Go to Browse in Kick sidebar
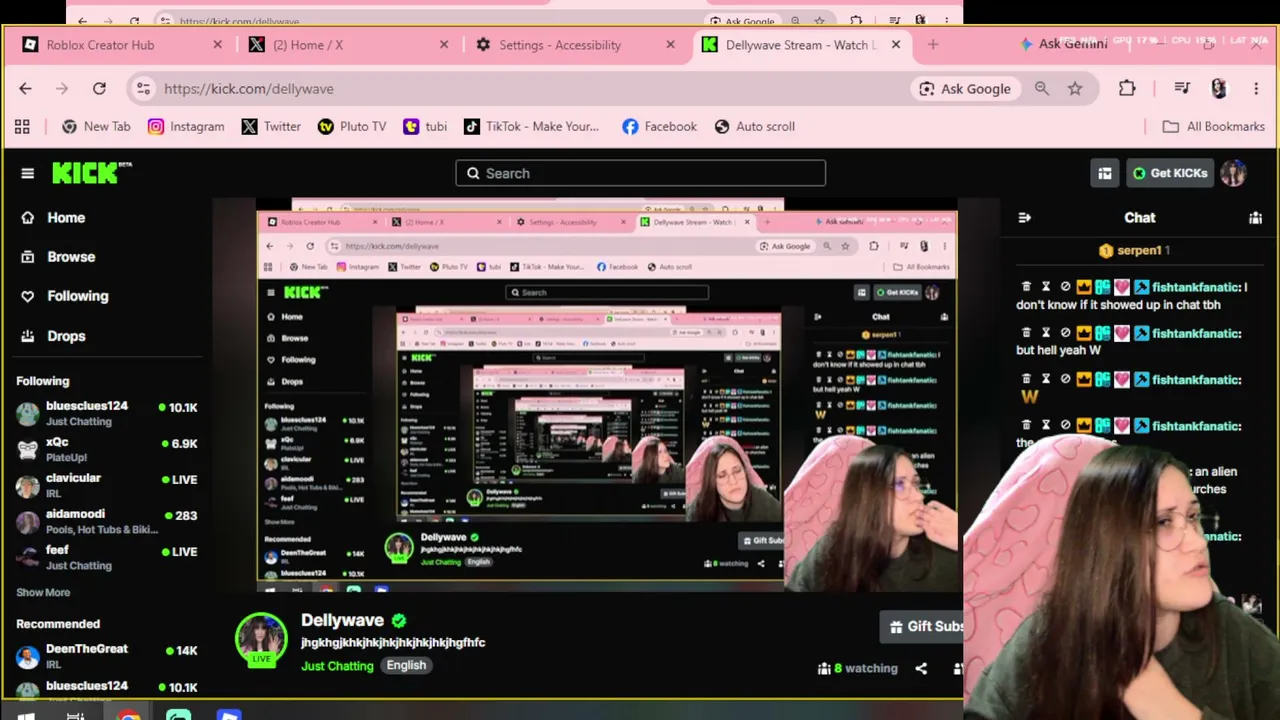 tap(59, 257)
